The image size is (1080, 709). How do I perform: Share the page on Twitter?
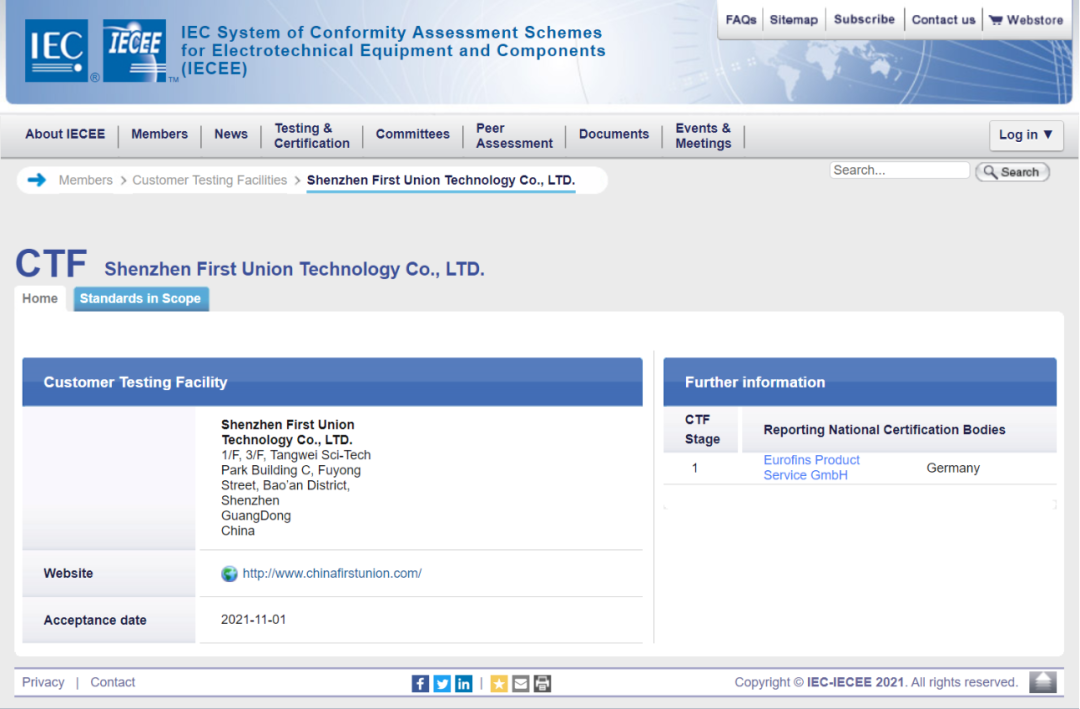442,684
